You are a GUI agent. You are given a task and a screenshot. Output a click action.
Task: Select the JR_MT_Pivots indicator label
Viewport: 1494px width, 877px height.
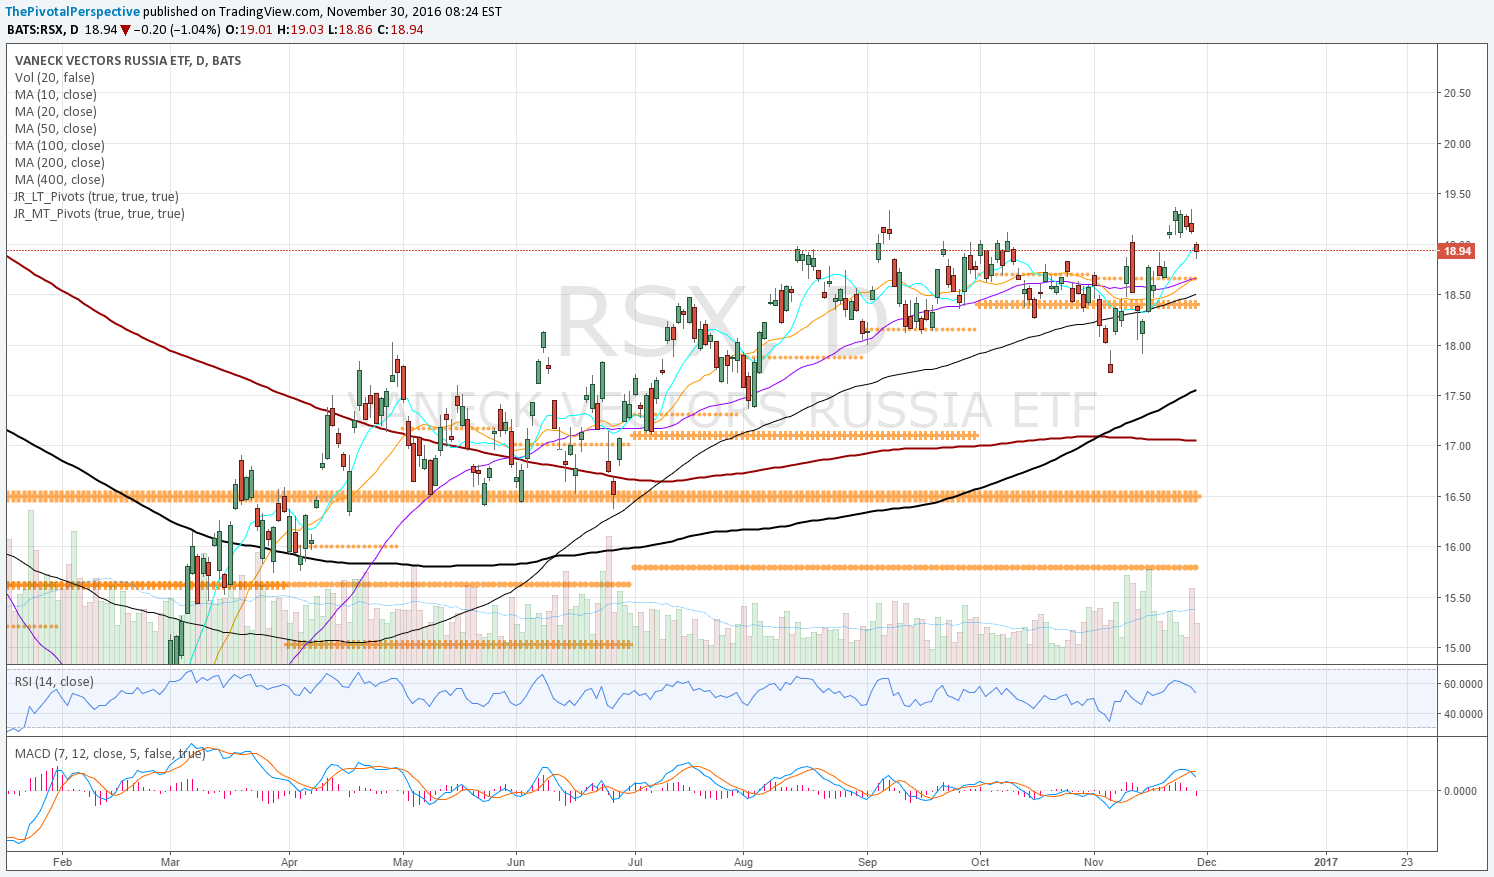[x=99, y=213]
